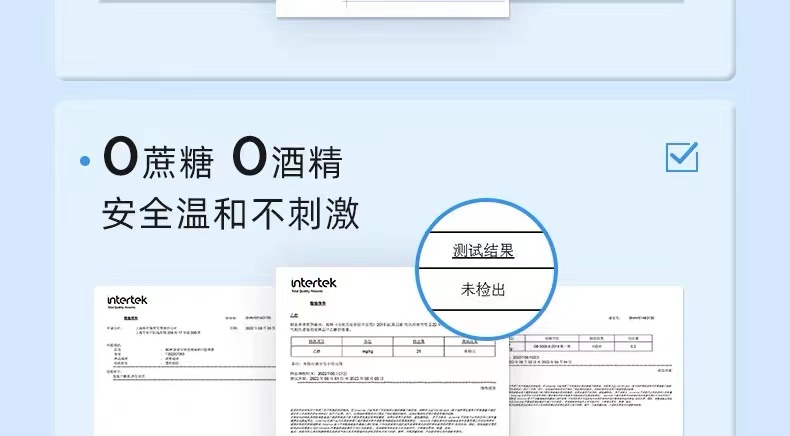Click the fine-print disclaimer in center report
Viewport: 790px width, 436px height.
pyautogui.click(x=392, y=420)
